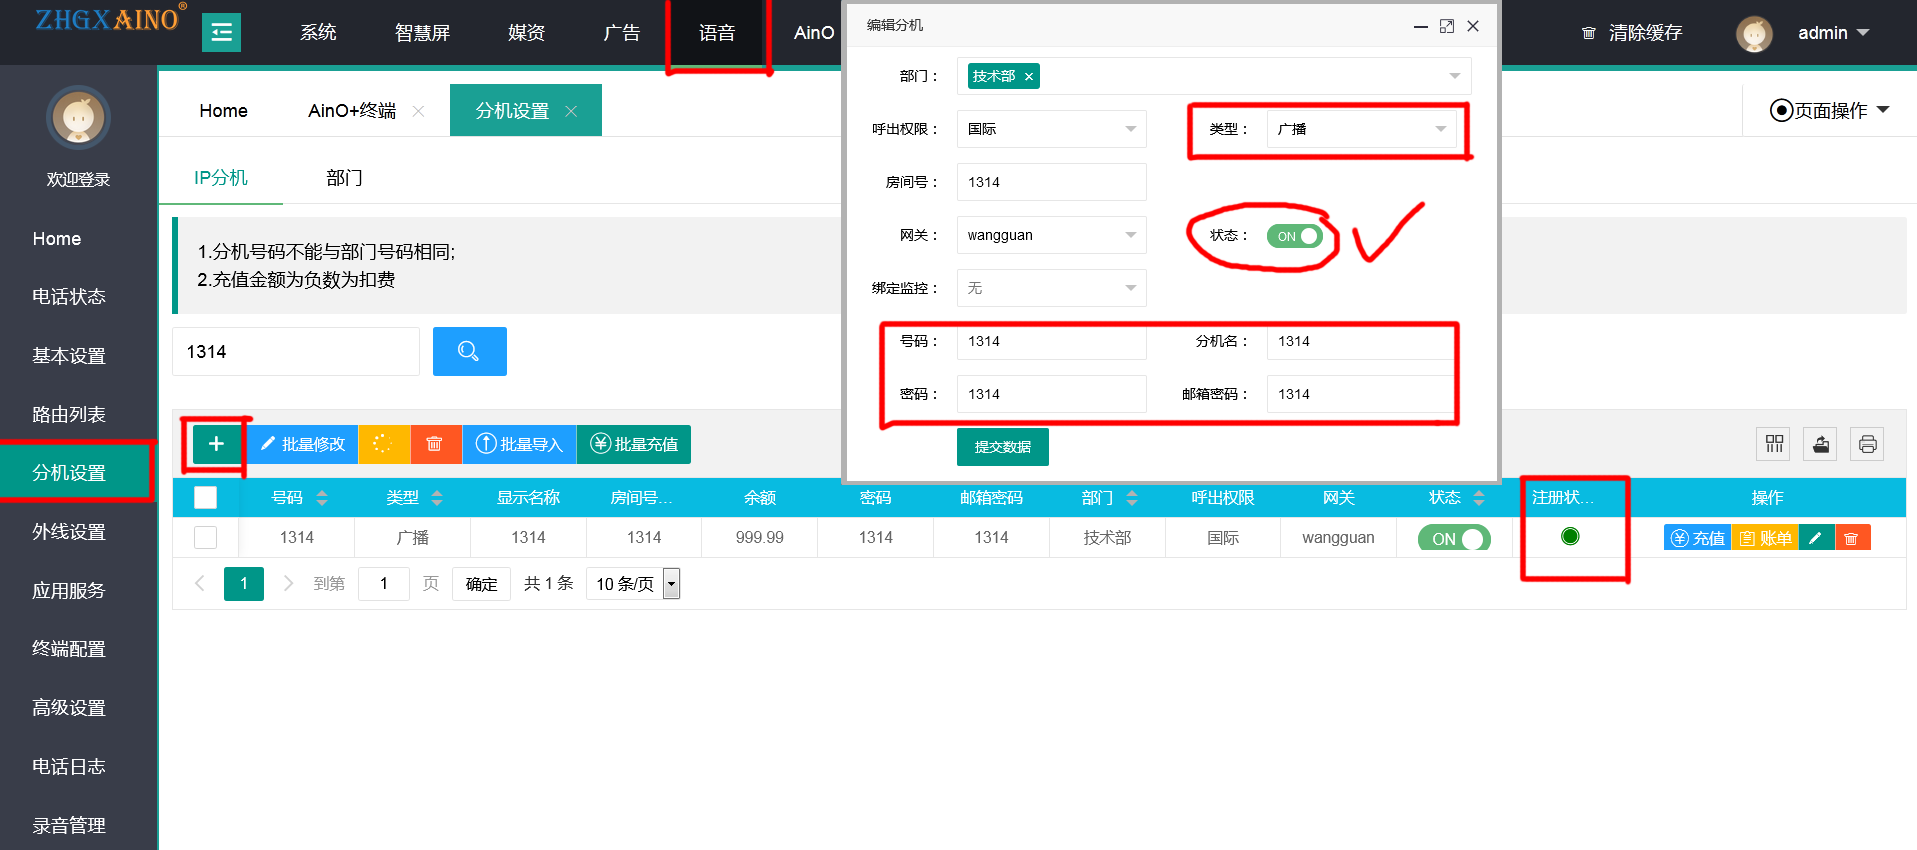Switch to the 部门 tab
Image resolution: width=1917 pixels, height=850 pixels.
point(344,178)
